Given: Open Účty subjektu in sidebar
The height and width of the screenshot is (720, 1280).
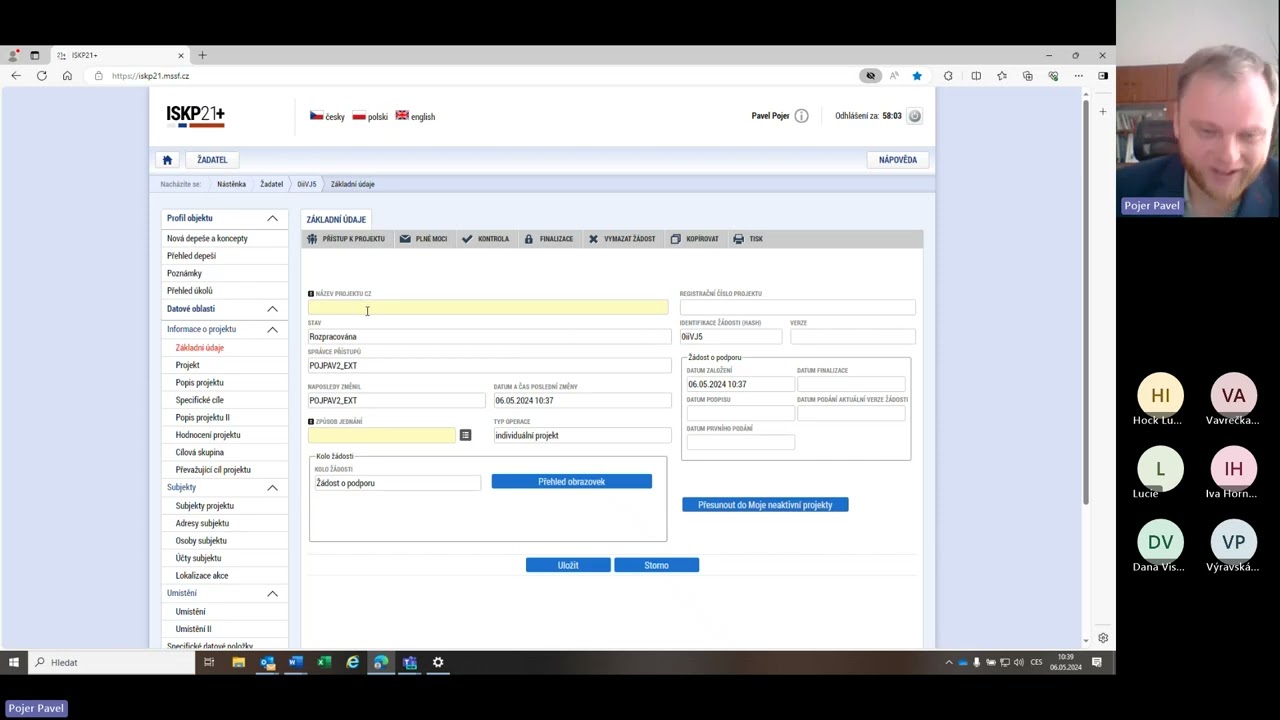Looking at the screenshot, I should pos(198,558).
